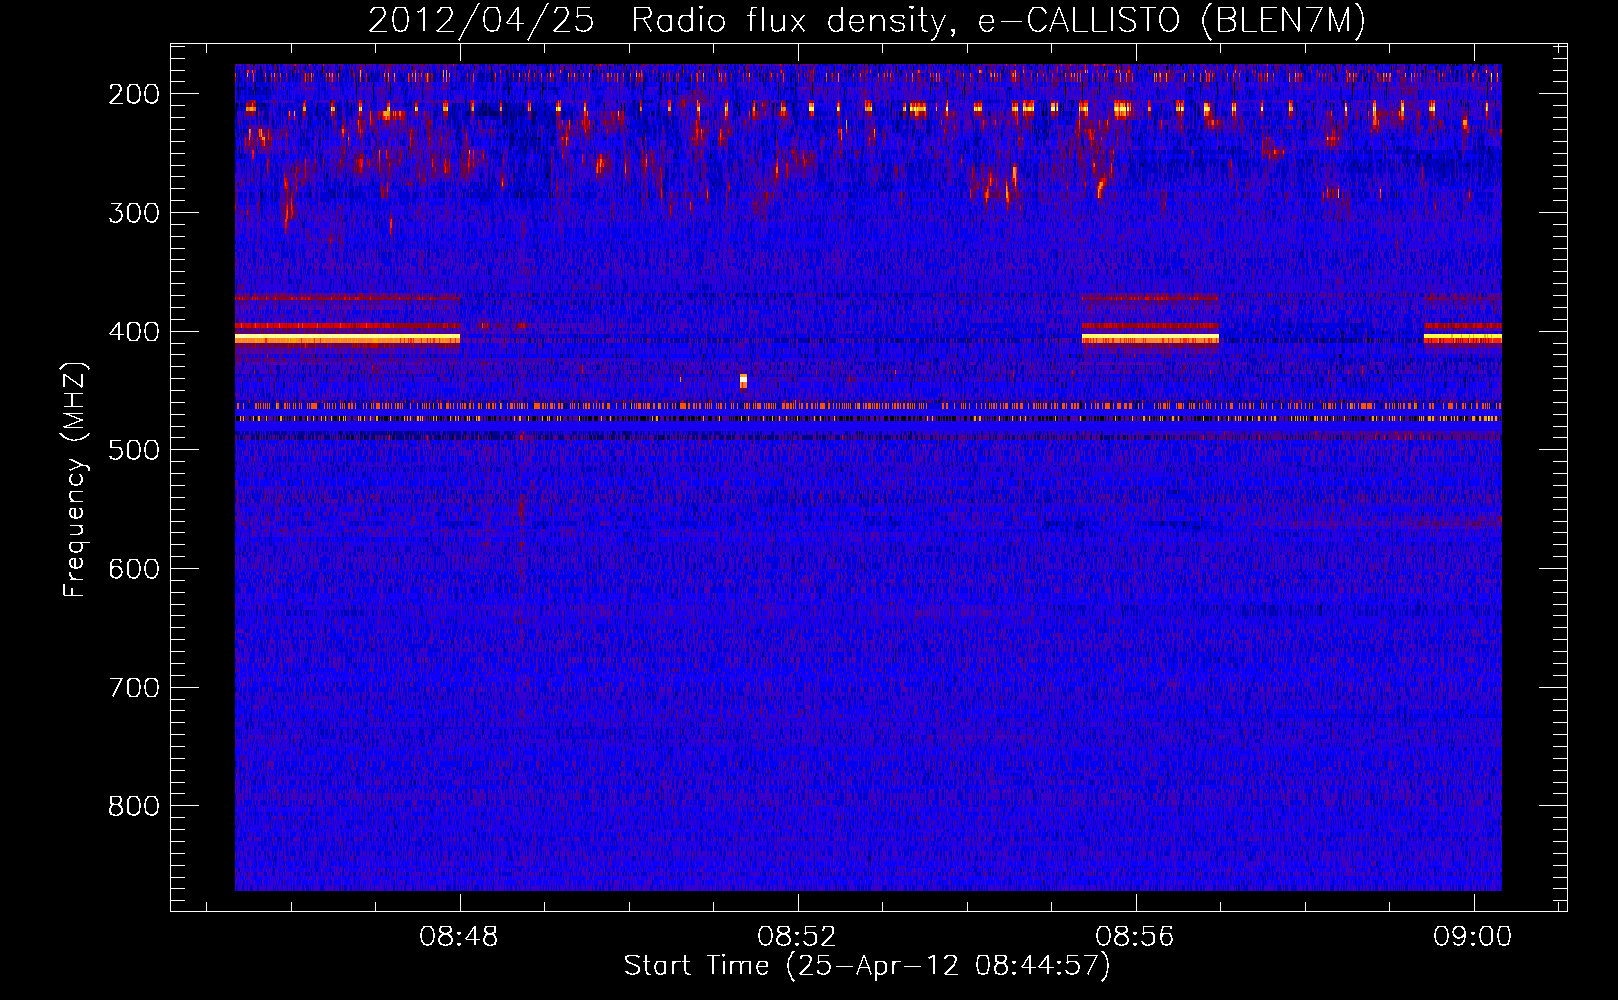Click the 600 frequency tick label
The image size is (1618, 1000).
coord(134,569)
